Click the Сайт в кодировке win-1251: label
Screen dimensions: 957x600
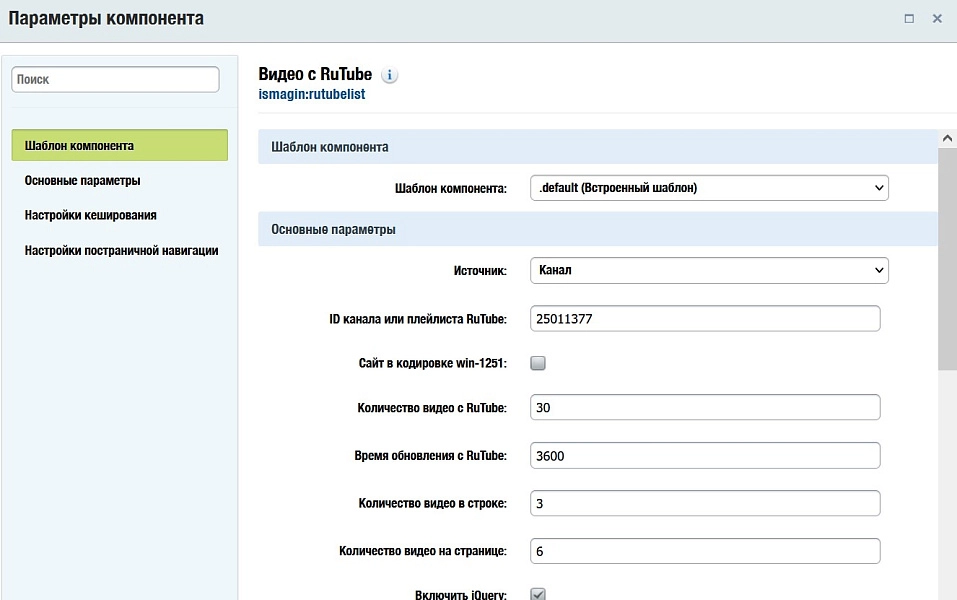click(433, 363)
